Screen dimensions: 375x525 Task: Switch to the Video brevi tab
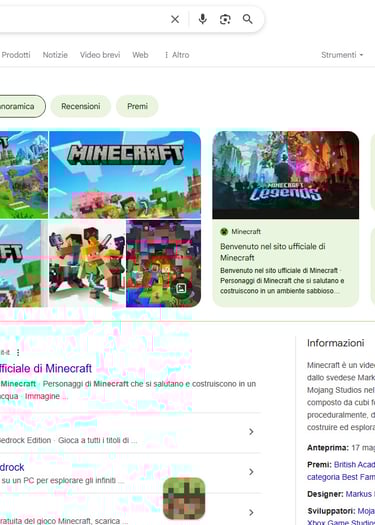click(x=100, y=55)
